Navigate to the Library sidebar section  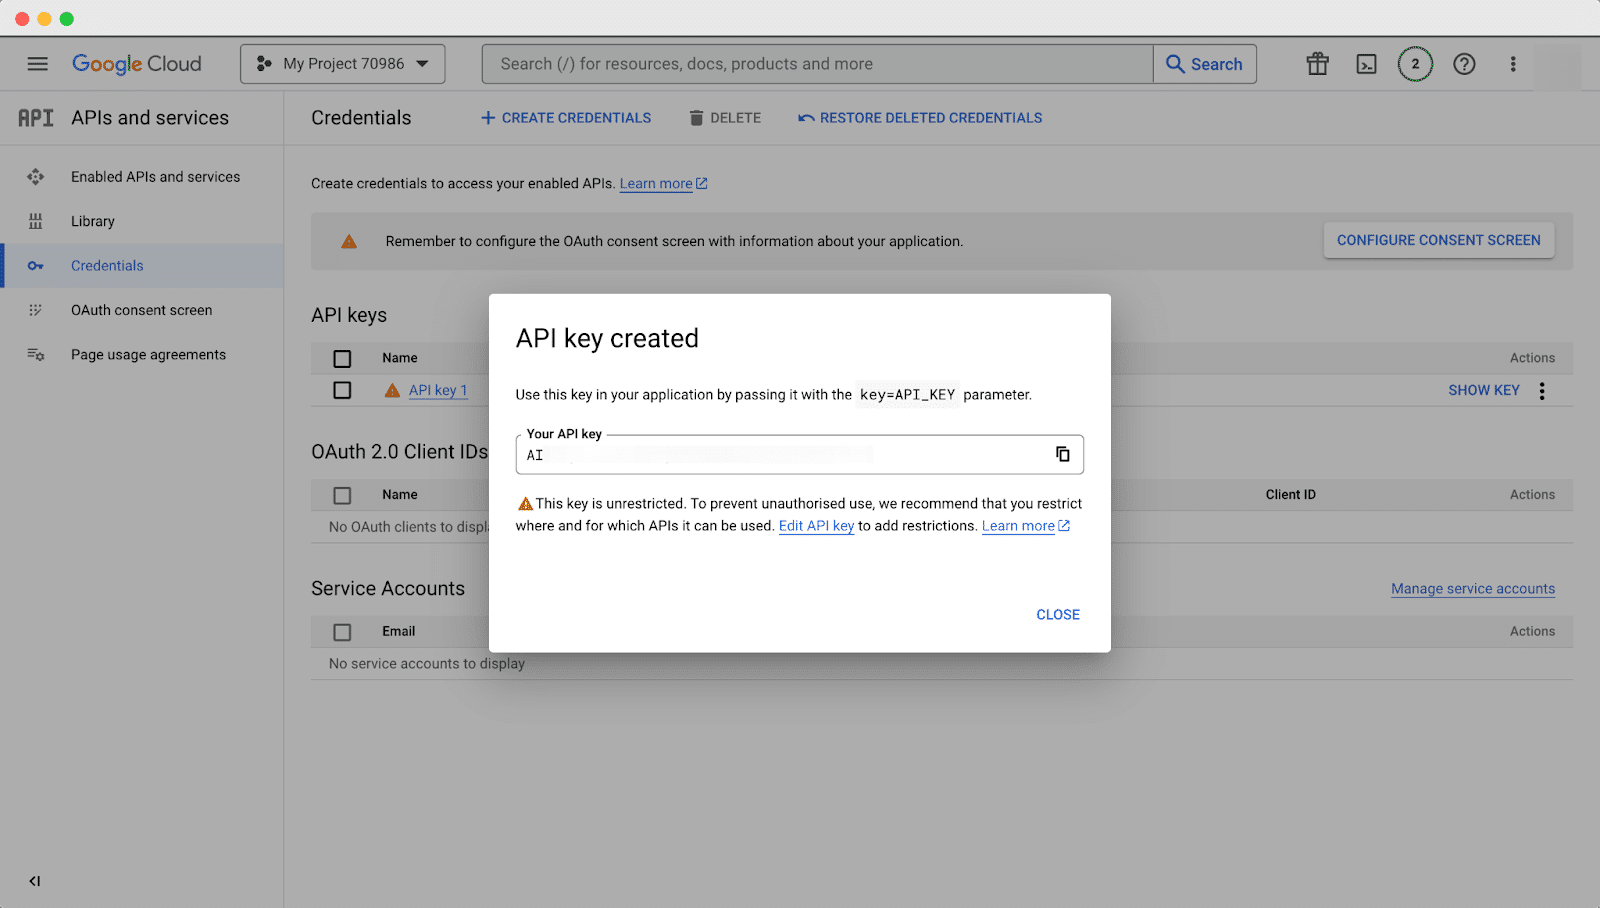click(x=93, y=221)
